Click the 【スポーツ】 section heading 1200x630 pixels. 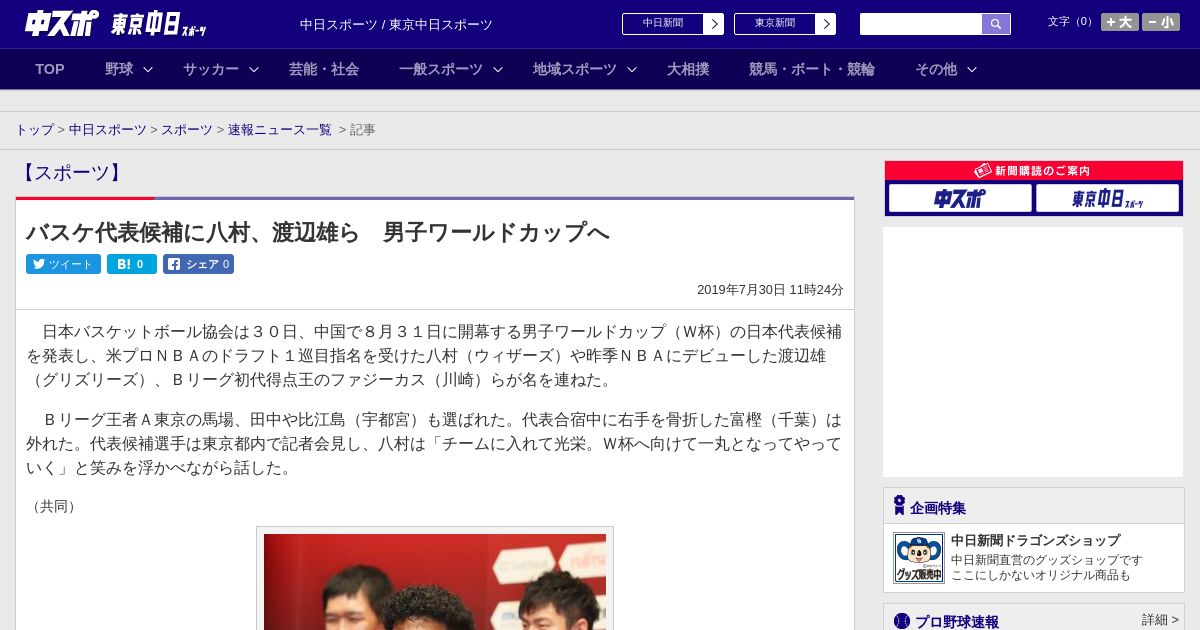[72, 172]
